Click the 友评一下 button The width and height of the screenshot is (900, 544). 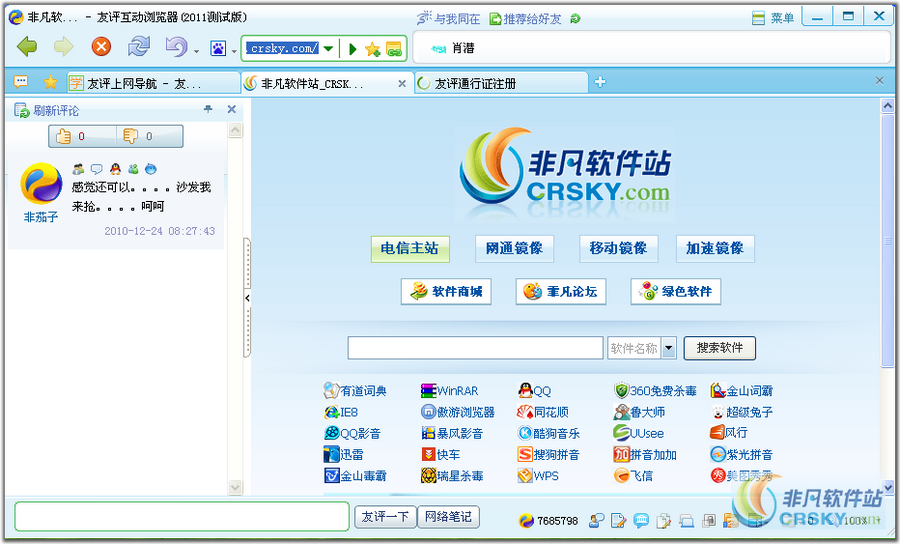[x=385, y=516]
